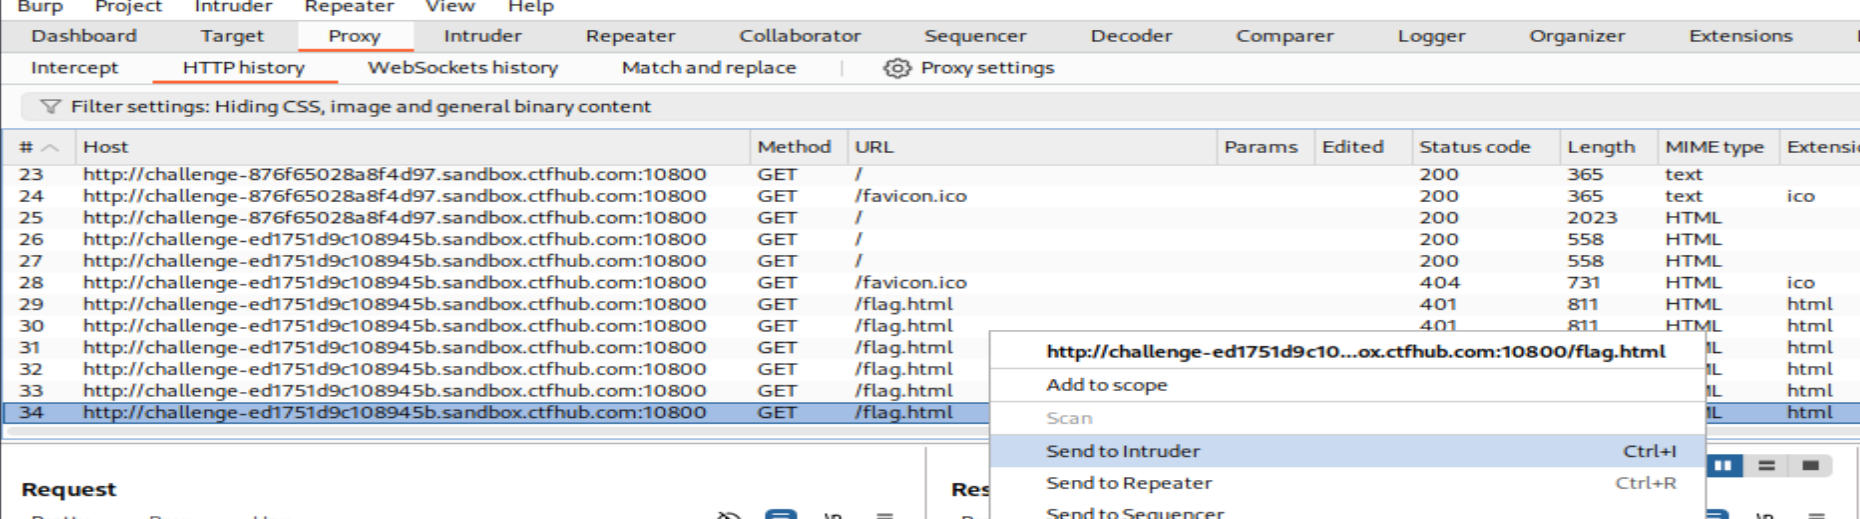Click the filter funnel icon
The width and height of the screenshot is (1860, 519).
(49, 107)
